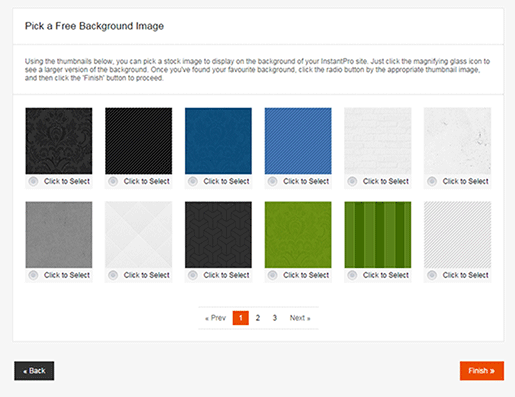Select radio button under white speckled background
515x397 pixels.
click(x=432, y=181)
